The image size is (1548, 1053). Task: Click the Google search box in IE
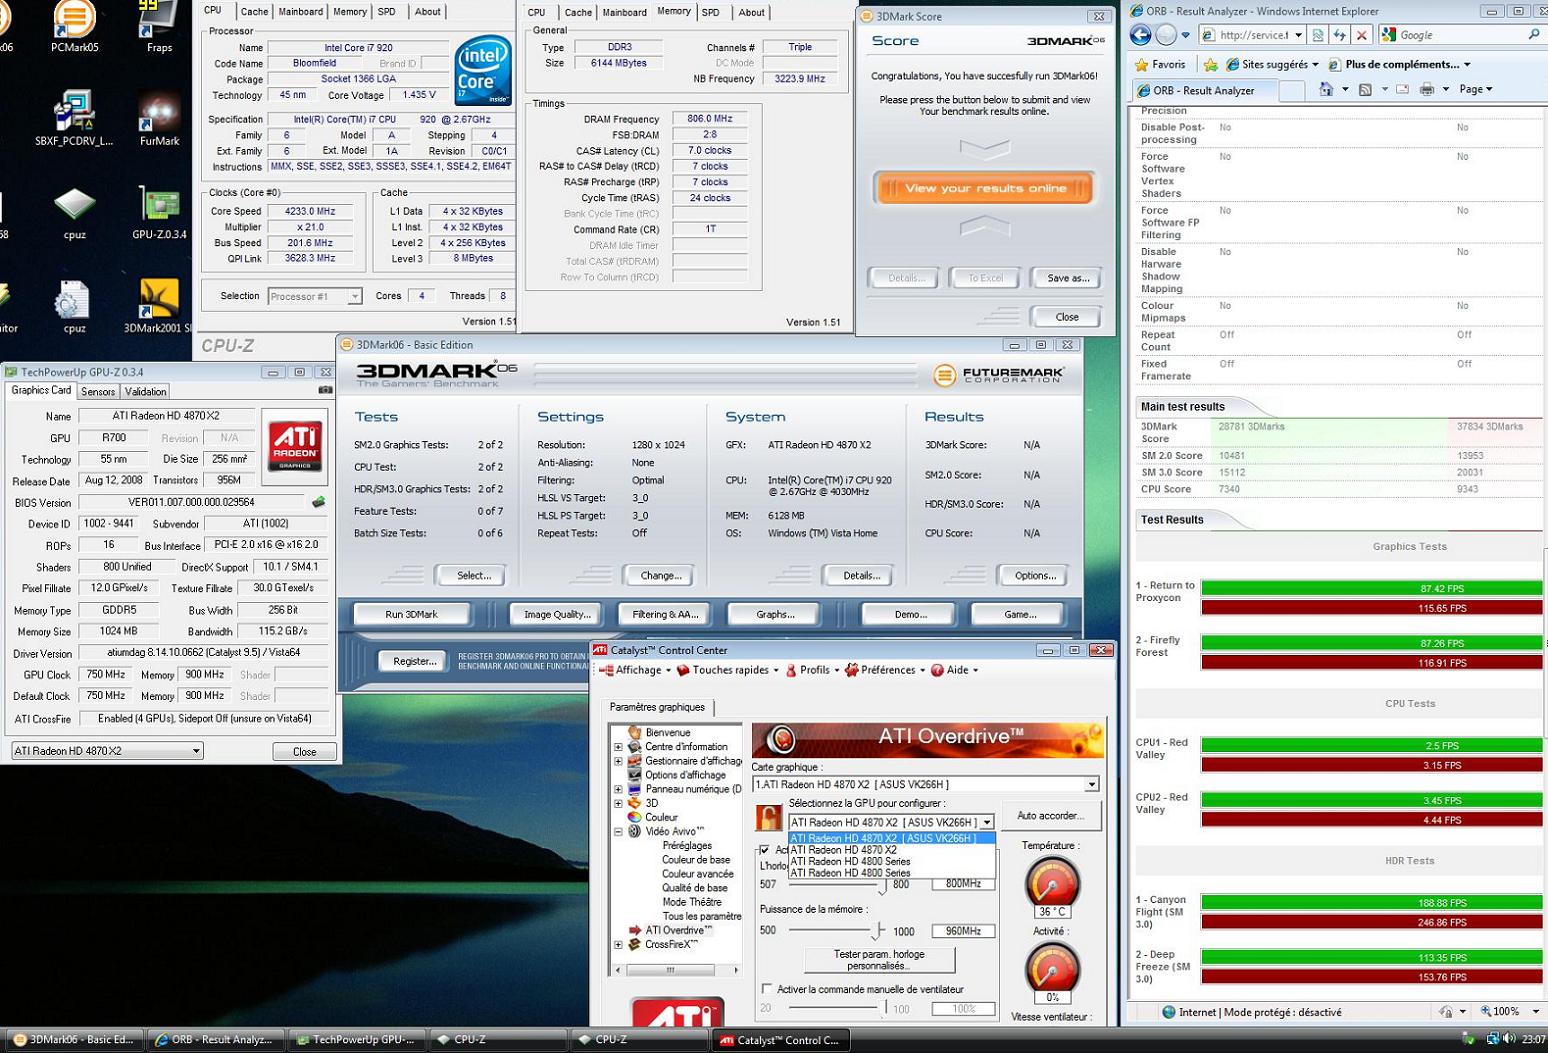click(1461, 35)
